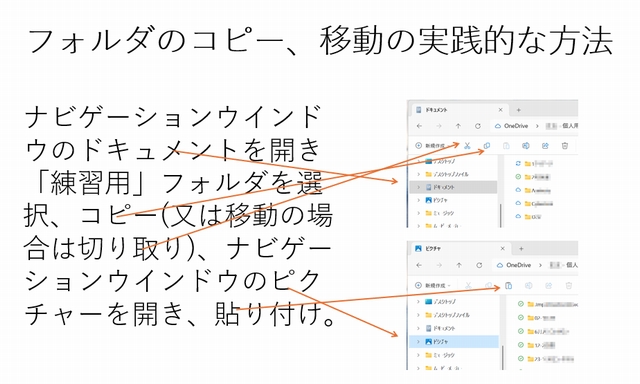Click the Delete trash icon in the ドキュメント window
The width and height of the screenshot is (640, 384).
tap(565, 146)
